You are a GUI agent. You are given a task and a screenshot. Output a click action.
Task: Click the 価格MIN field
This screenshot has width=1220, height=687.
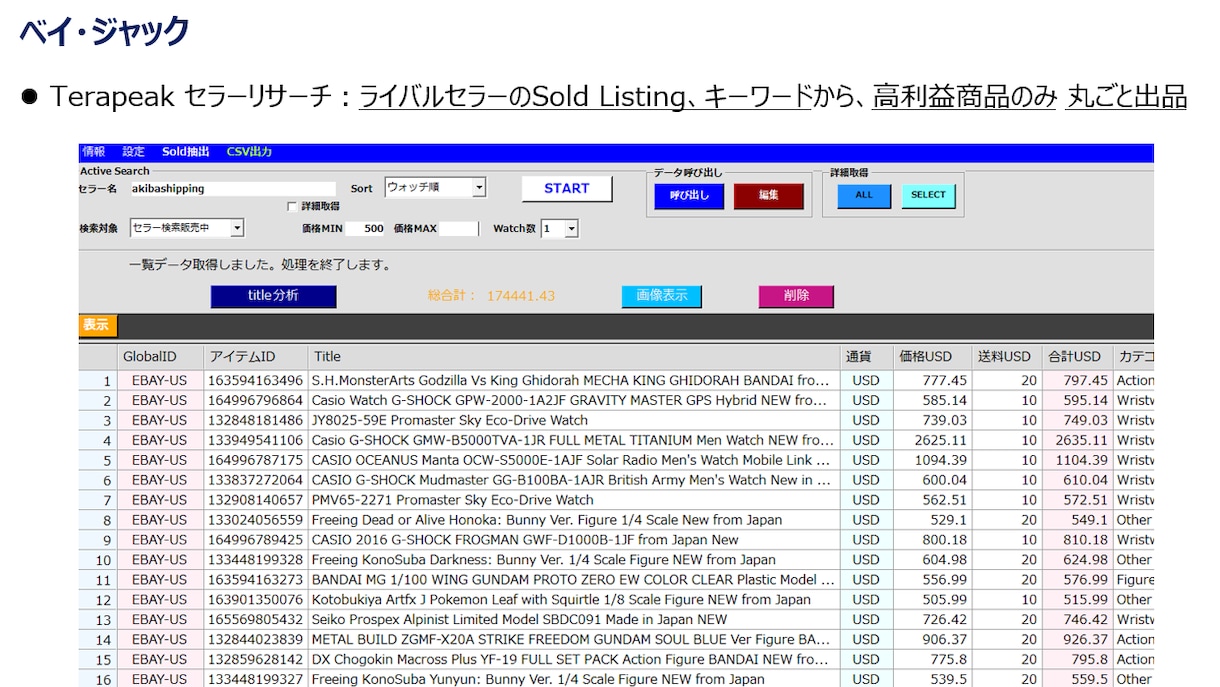pyautogui.click(x=366, y=228)
